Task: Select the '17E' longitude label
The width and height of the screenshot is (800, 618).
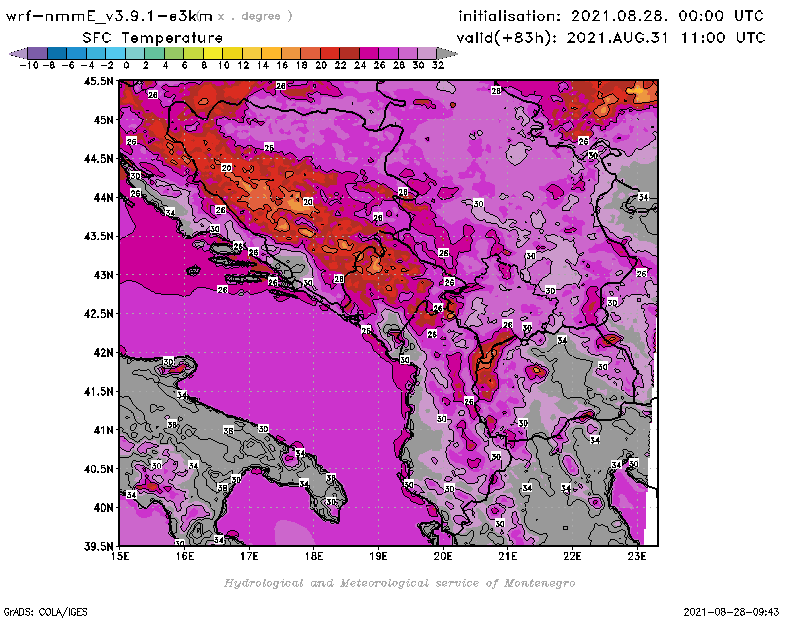Action: pos(249,556)
